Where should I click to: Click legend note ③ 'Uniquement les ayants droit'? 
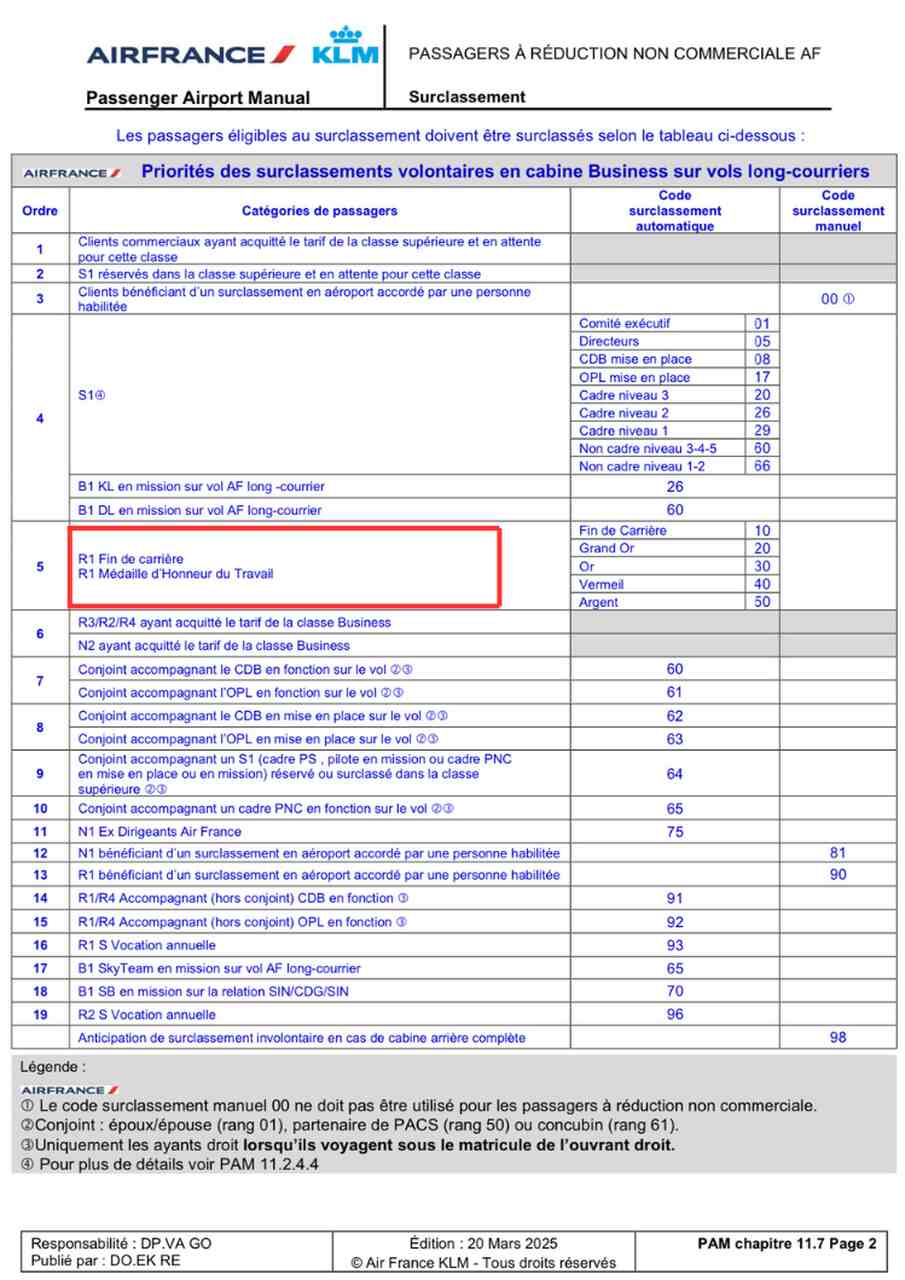coord(348,1145)
